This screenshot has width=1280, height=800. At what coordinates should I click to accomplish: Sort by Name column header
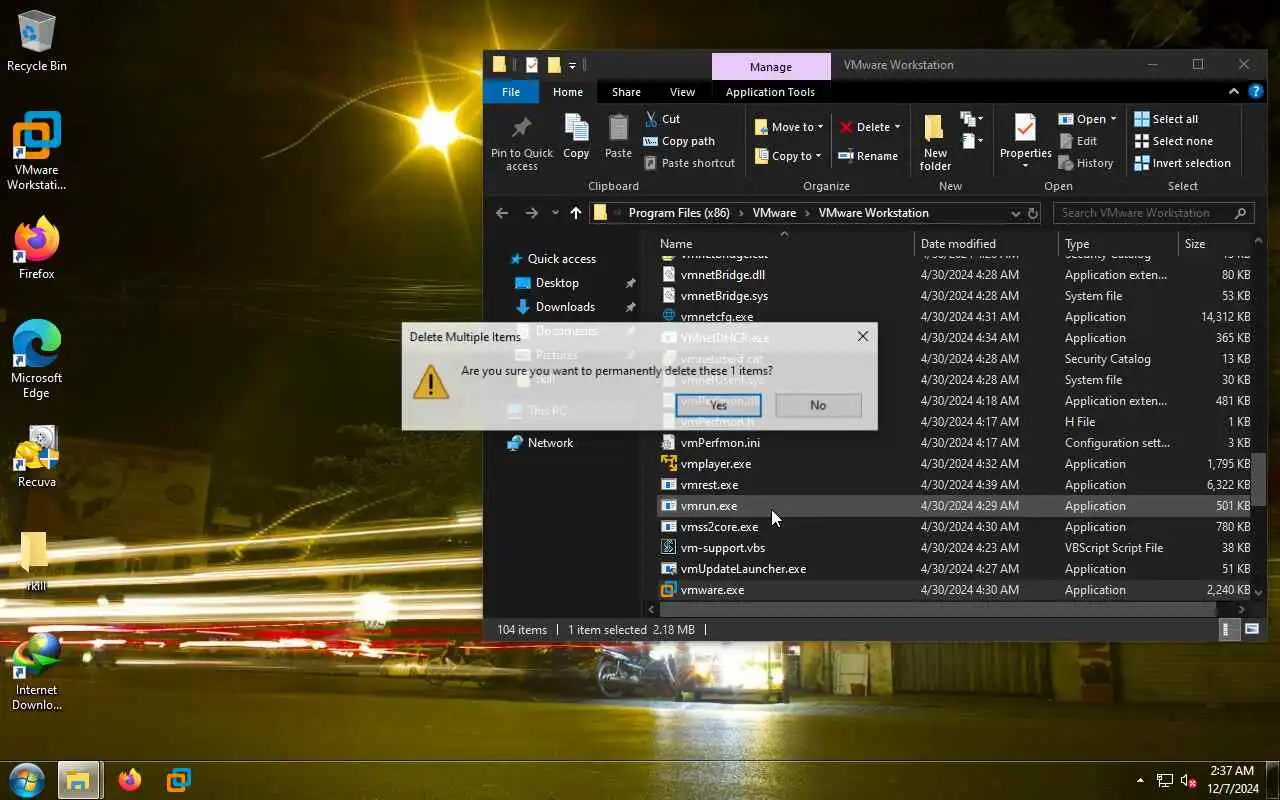[786, 244]
